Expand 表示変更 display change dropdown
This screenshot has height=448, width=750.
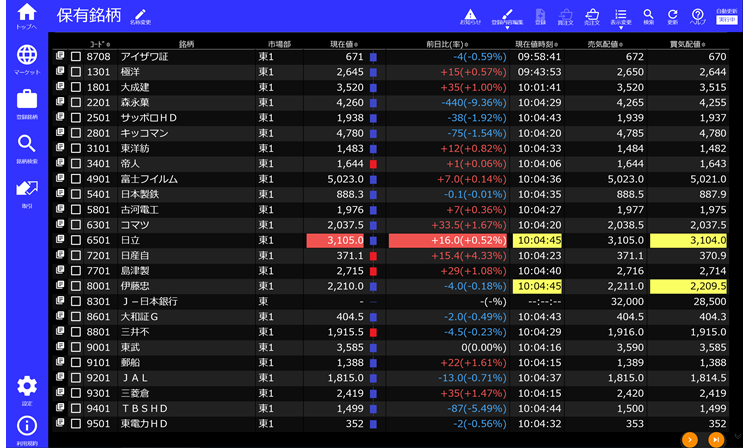[620, 19]
